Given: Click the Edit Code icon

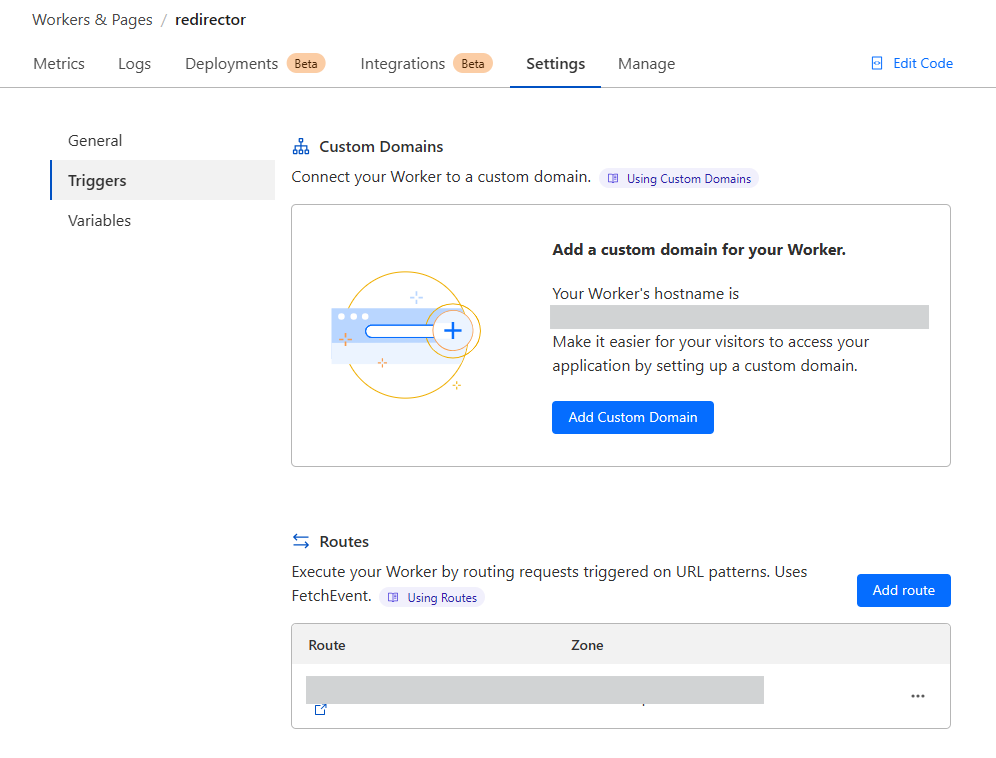Looking at the screenshot, I should (877, 63).
